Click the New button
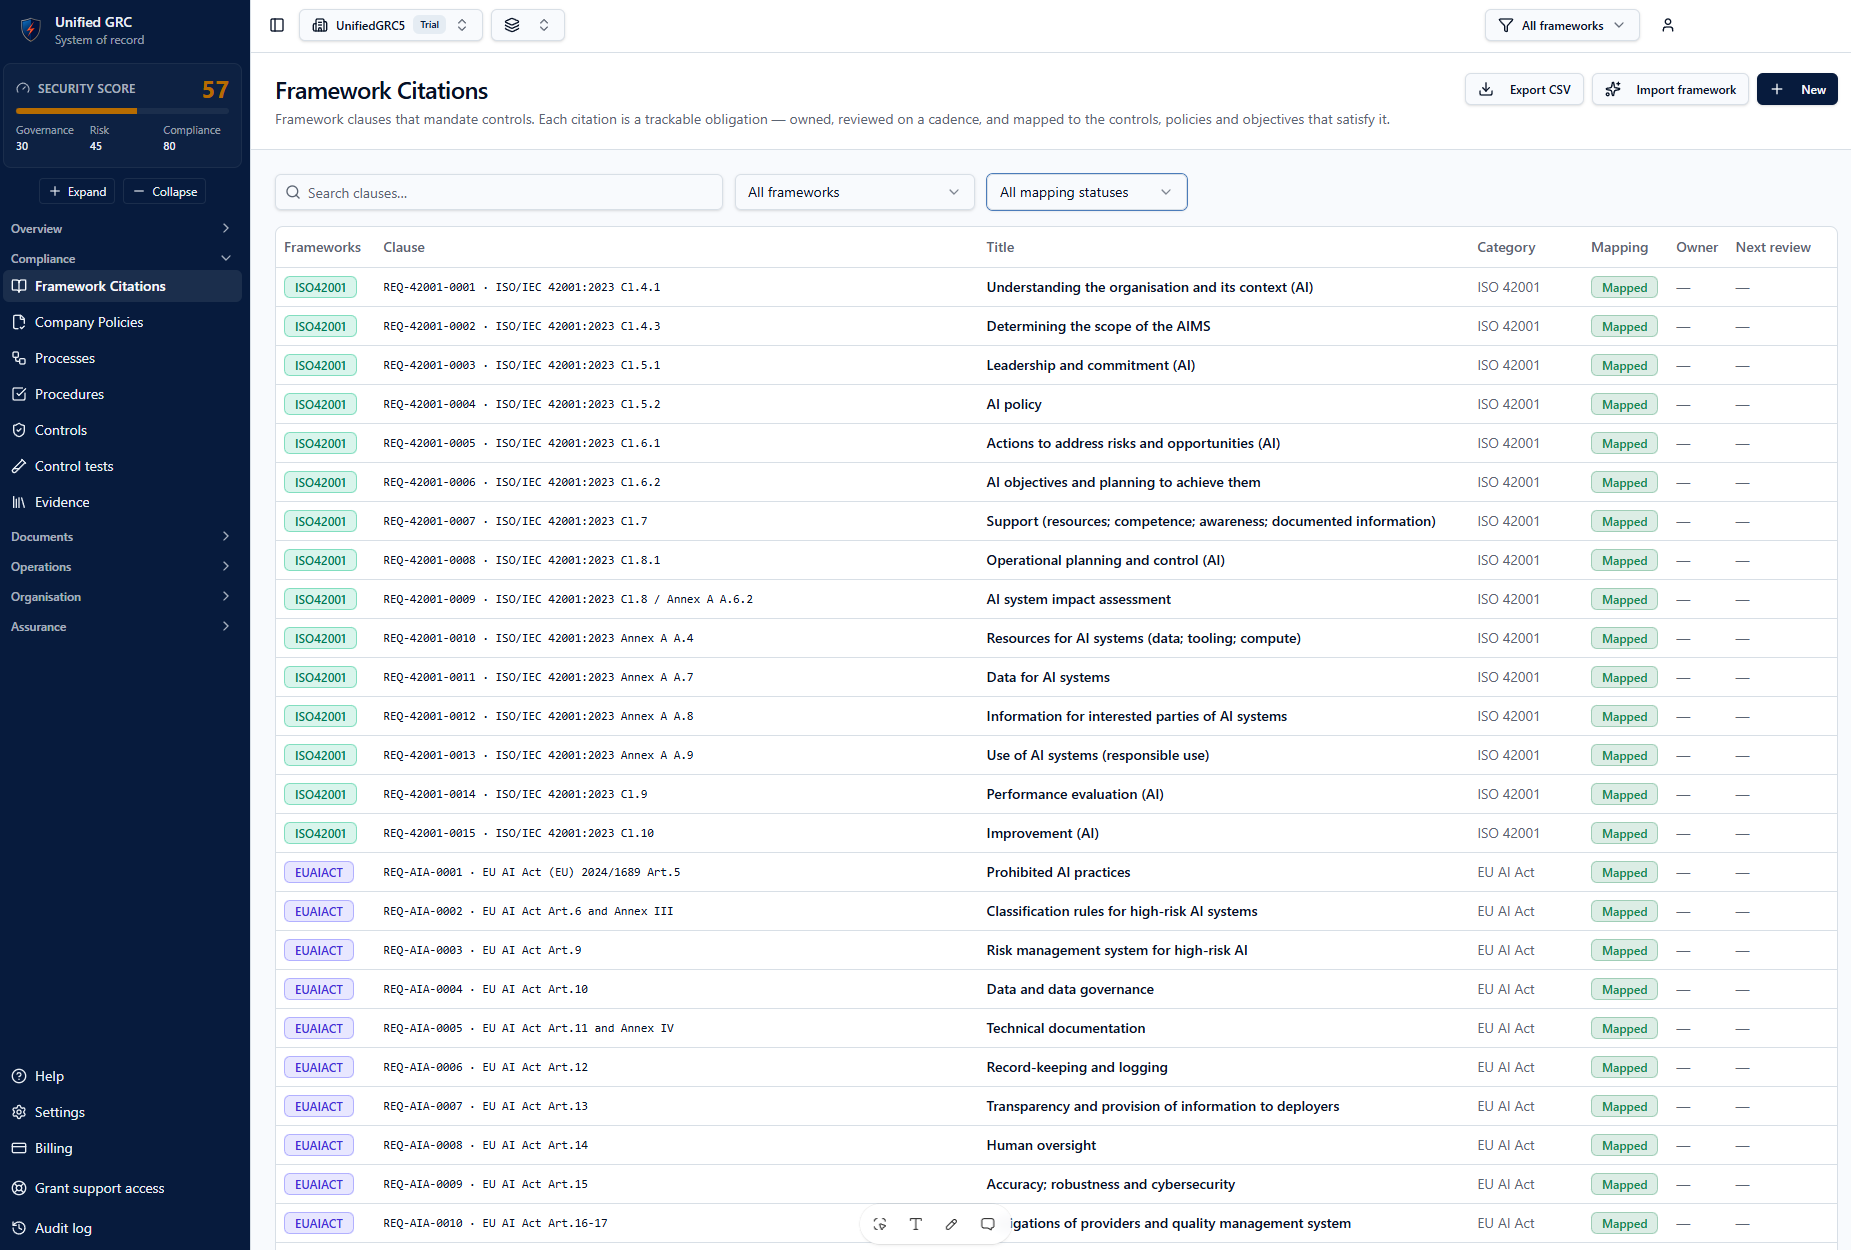 point(1797,89)
